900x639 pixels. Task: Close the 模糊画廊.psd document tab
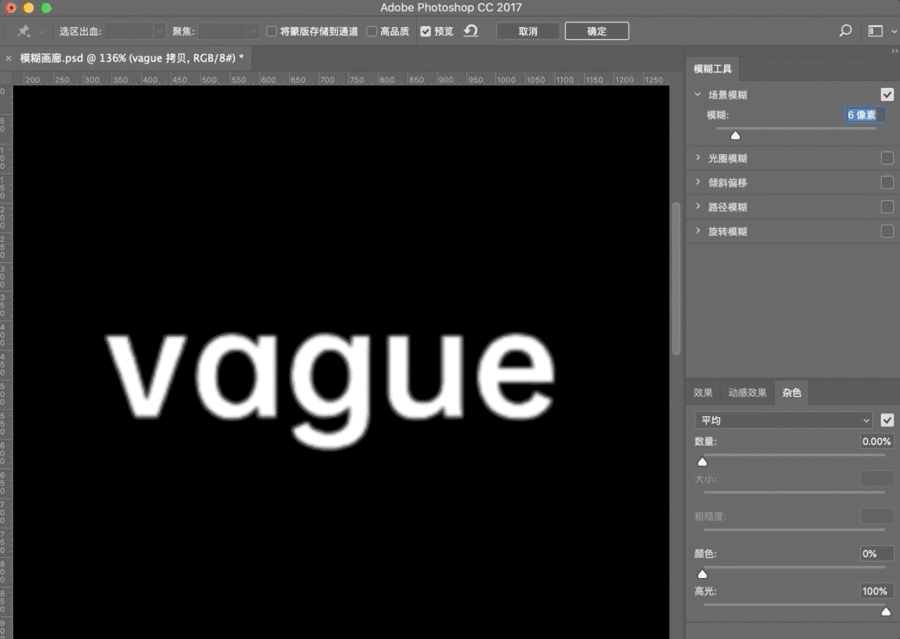tap(9, 58)
